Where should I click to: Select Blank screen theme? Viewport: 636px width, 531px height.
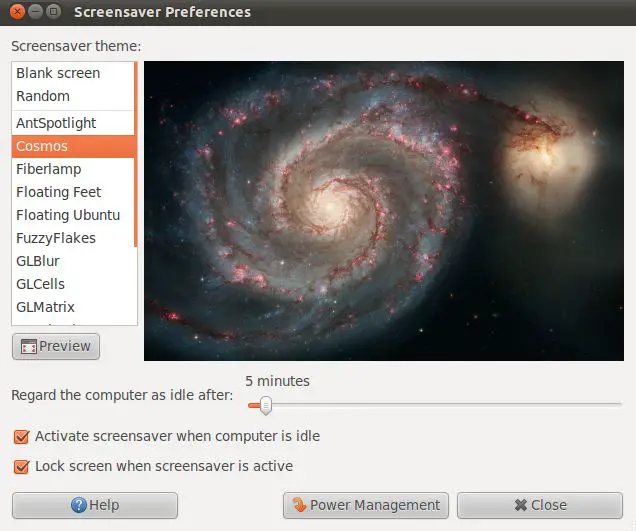(x=58, y=73)
